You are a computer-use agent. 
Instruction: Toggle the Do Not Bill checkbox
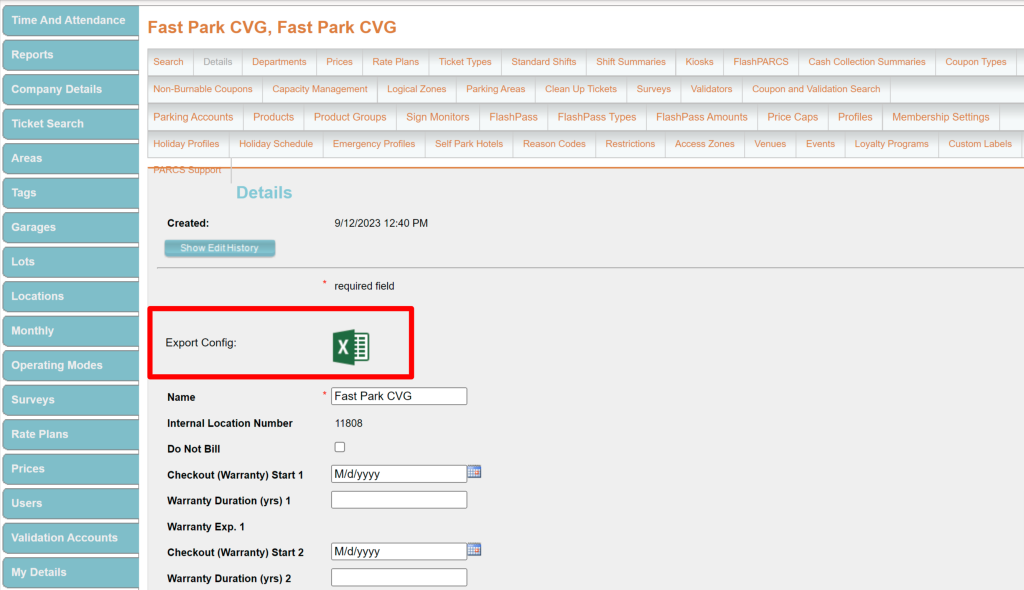pos(340,448)
